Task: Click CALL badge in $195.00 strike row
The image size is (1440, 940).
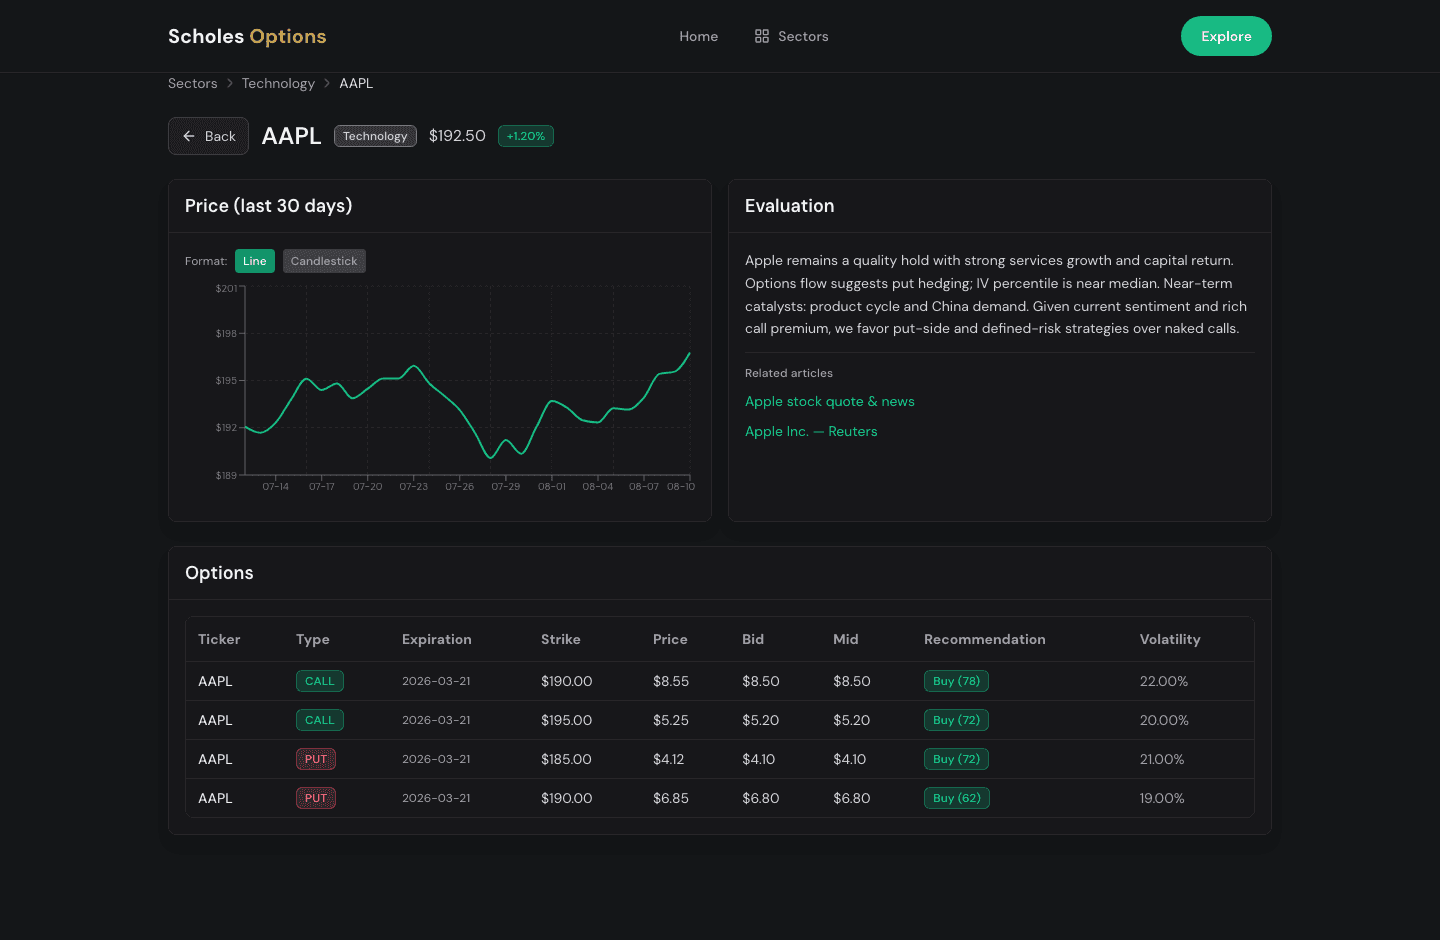Action: click(x=320, y=720)
